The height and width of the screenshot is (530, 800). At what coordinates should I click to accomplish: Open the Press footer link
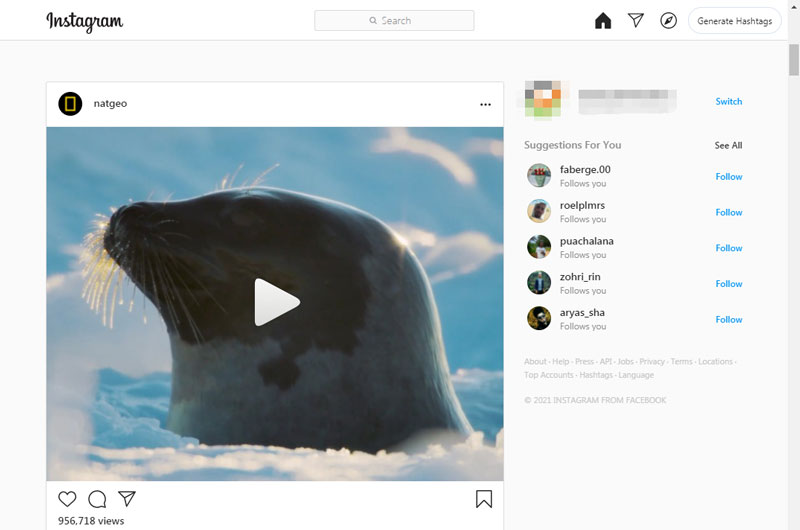pyautogui.click(x=584, y=361)
